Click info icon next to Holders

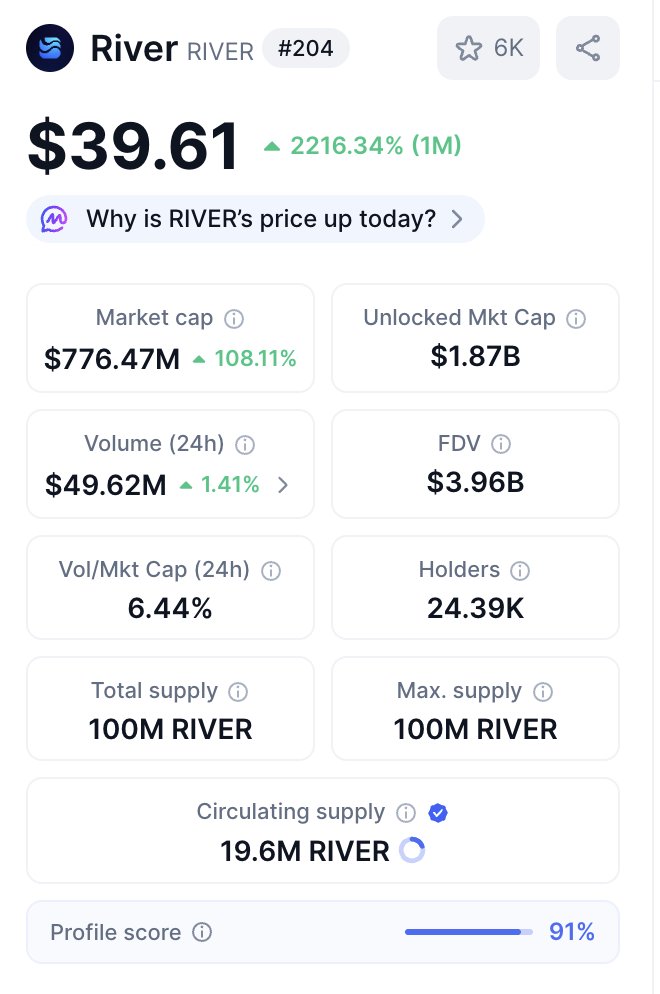(520, 571)
